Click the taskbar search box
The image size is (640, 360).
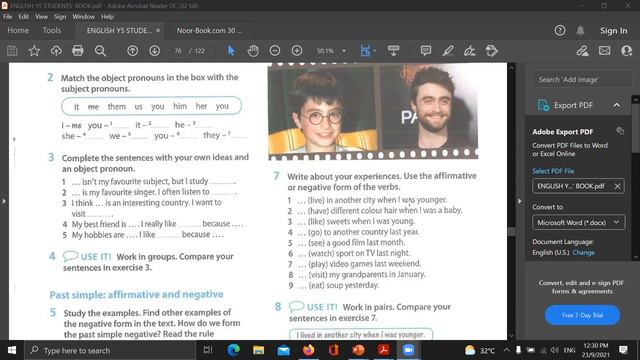point(110,350)
